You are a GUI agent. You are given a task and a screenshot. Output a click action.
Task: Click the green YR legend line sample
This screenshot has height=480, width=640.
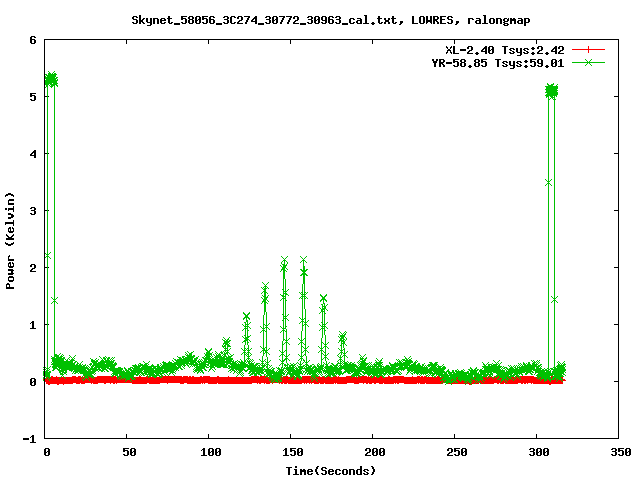click(x=588, y=62)
